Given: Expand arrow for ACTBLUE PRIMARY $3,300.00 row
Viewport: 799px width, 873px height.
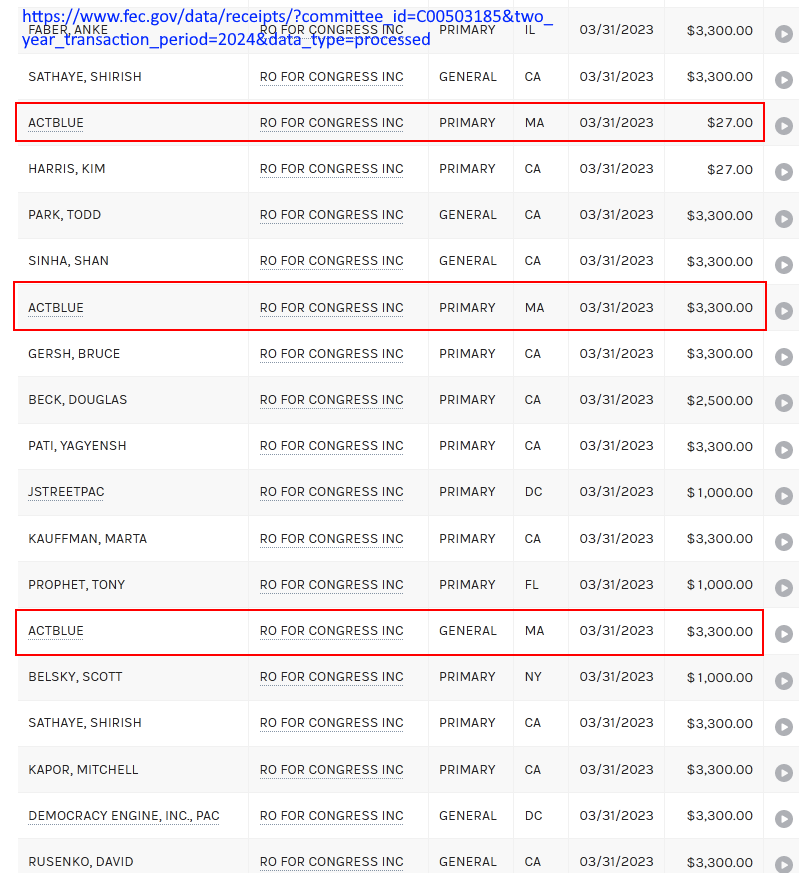Looking at the screenshot, I should point(783,311).
